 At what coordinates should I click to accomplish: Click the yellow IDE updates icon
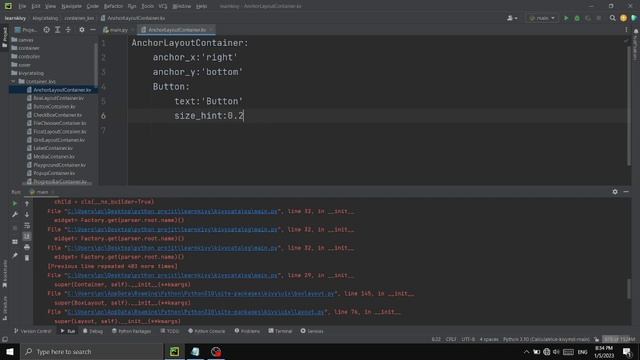click(x=623, y=18)
